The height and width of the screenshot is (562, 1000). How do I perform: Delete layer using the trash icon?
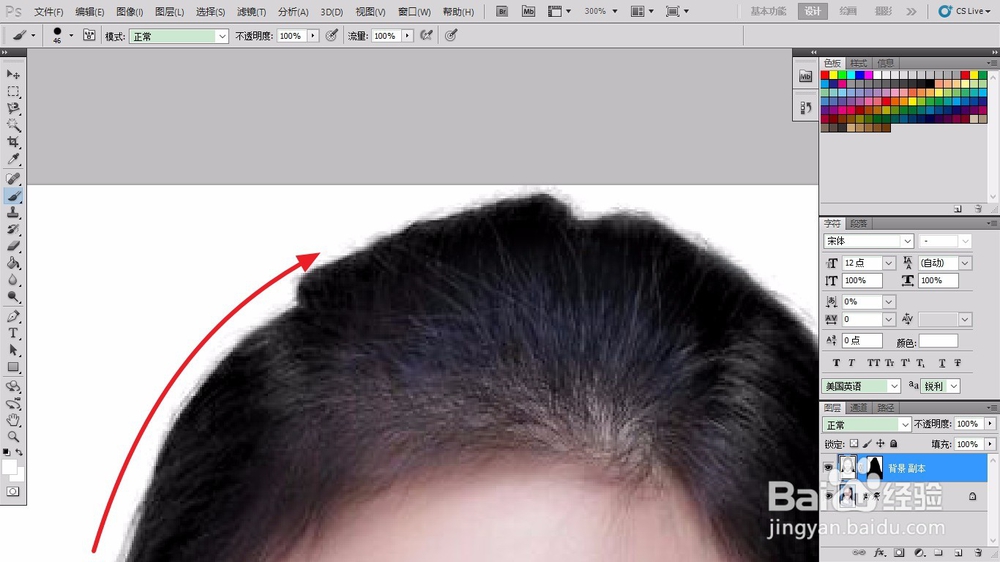click(978, 552)
